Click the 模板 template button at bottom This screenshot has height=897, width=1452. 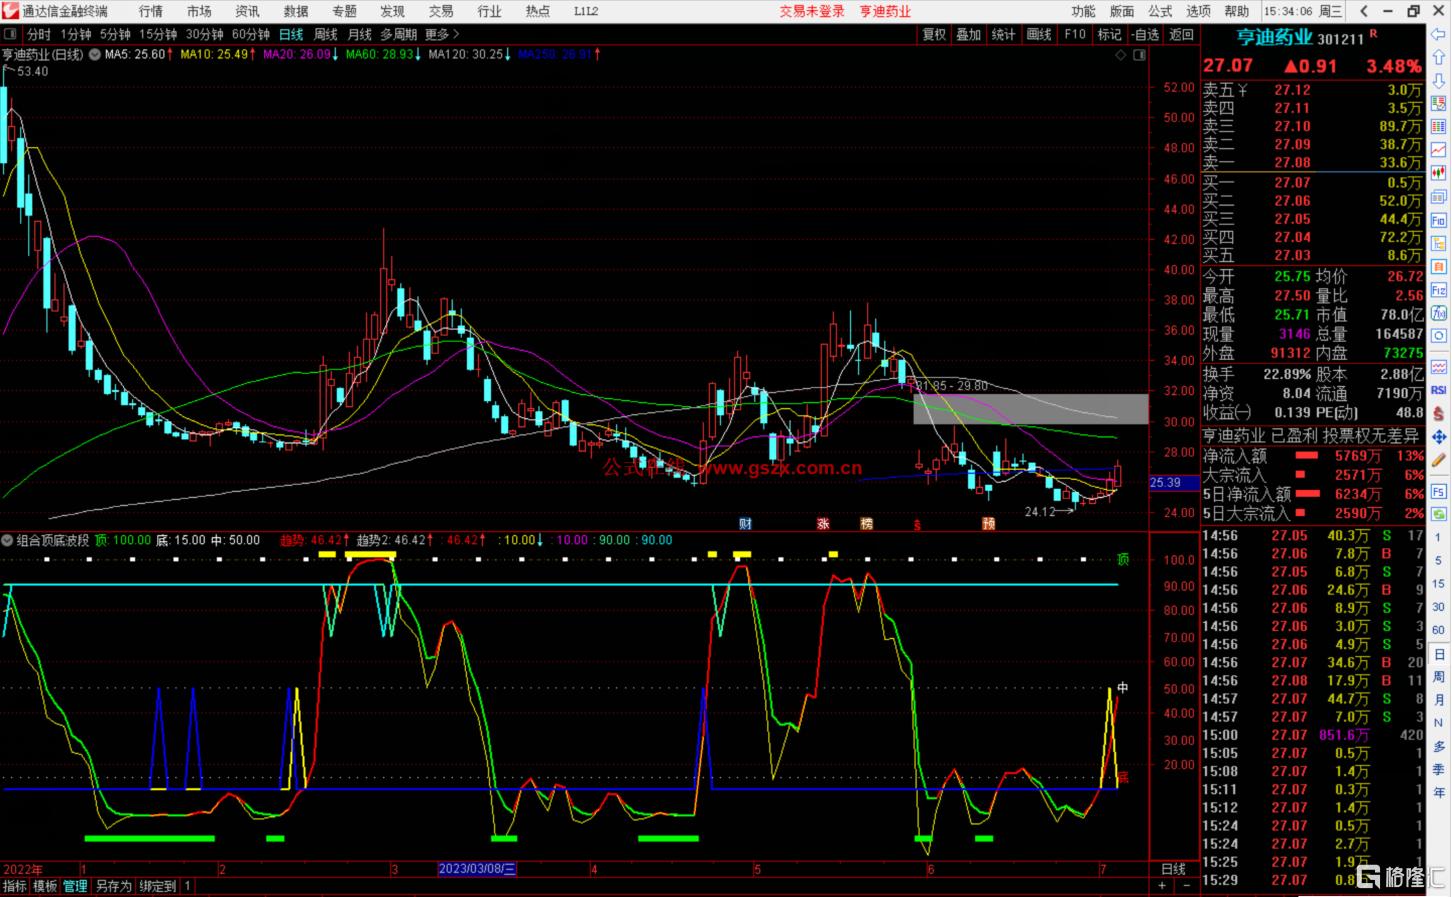pyautogui.click(x=45, y=886)
